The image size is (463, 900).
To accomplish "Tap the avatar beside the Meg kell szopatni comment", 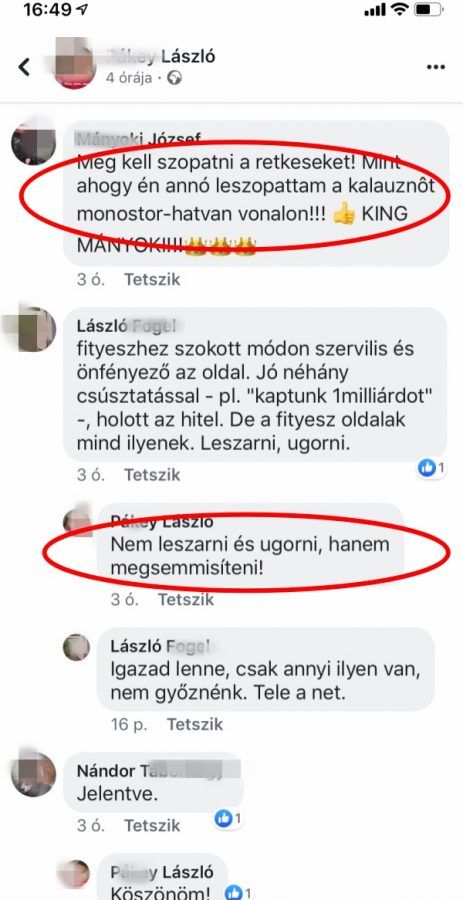I will point(34,142).
